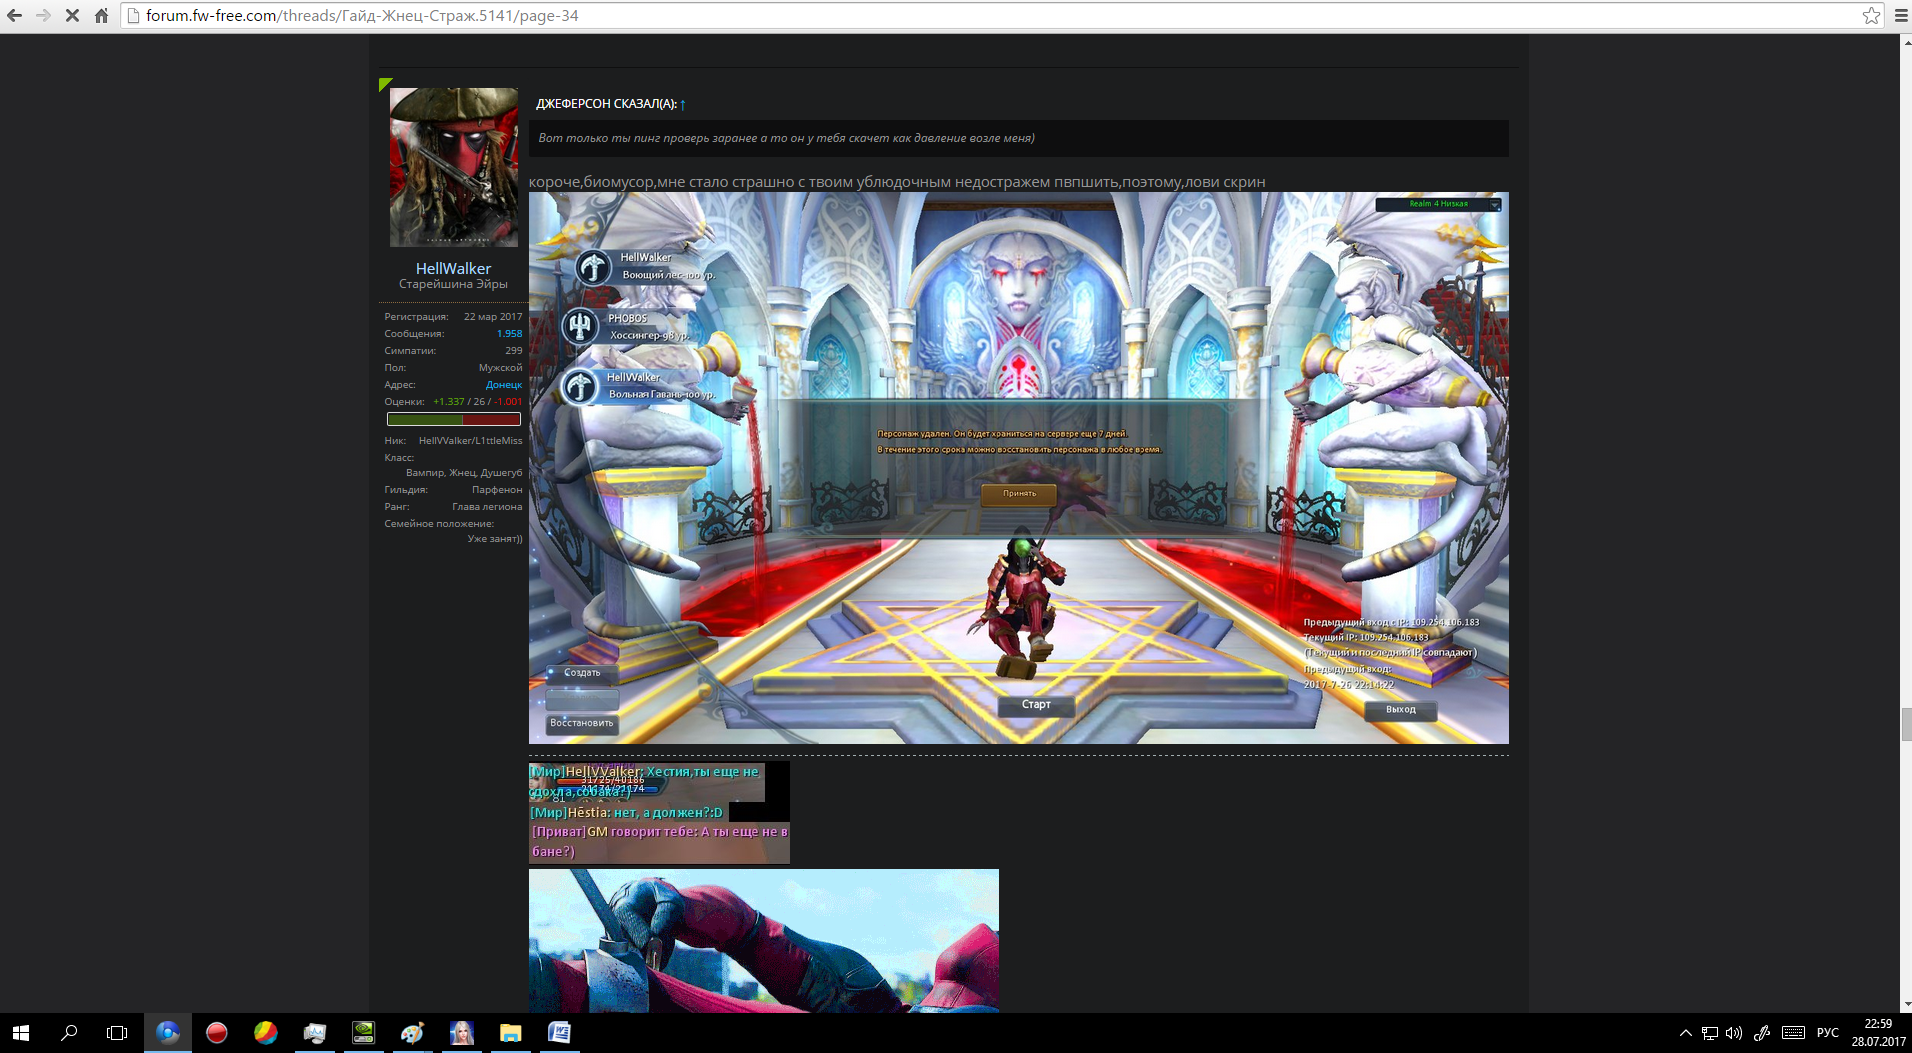
Task: Open File Explorer from the taskbar
Action: [510, 1033]
